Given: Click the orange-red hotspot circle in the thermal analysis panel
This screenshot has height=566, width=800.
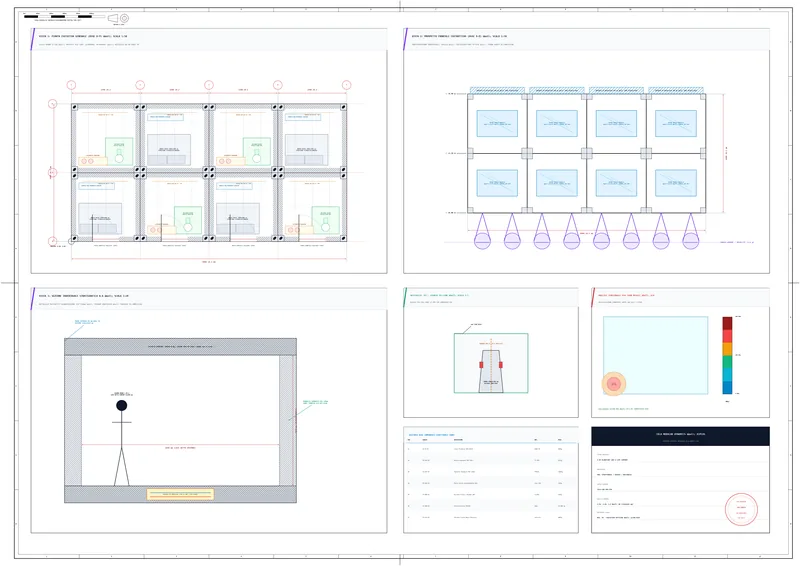Looking at the screenshot, I should tap(614, 384).
